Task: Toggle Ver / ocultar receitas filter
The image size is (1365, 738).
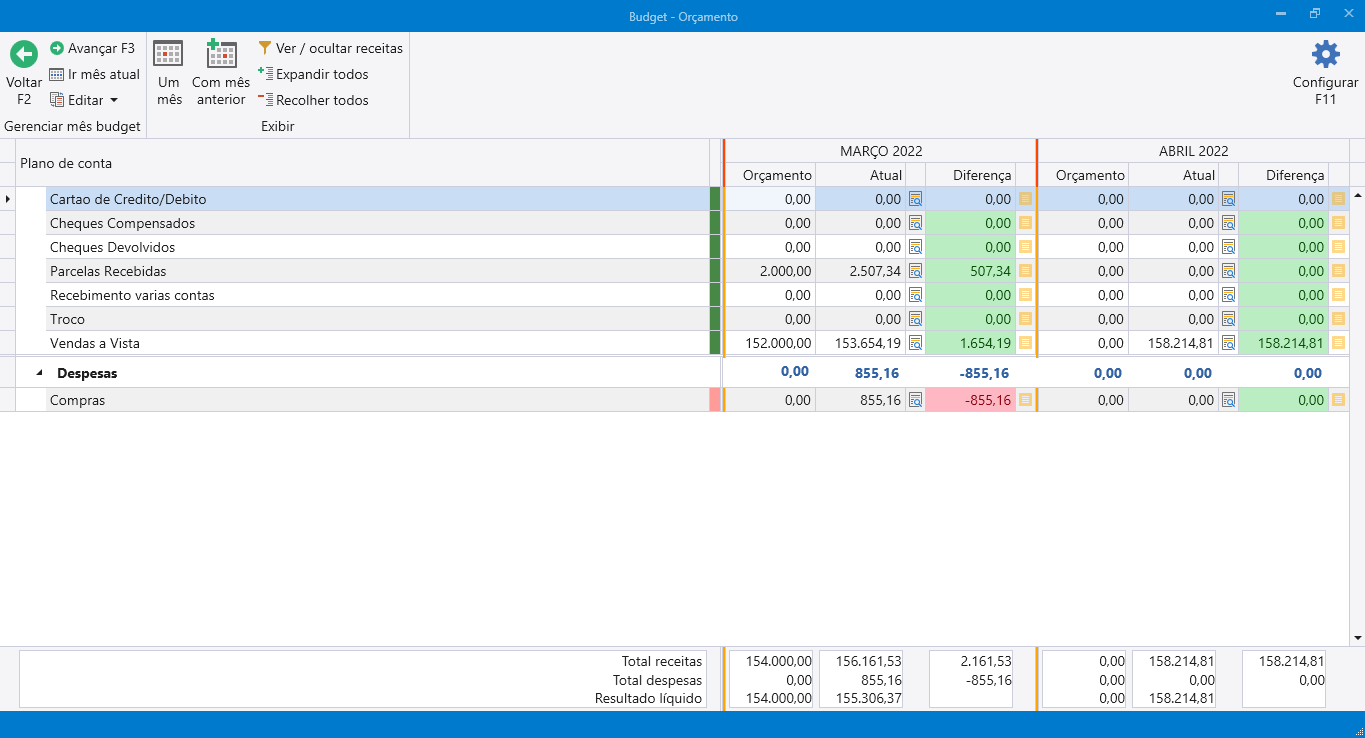Action: click(x=330, y=48)
